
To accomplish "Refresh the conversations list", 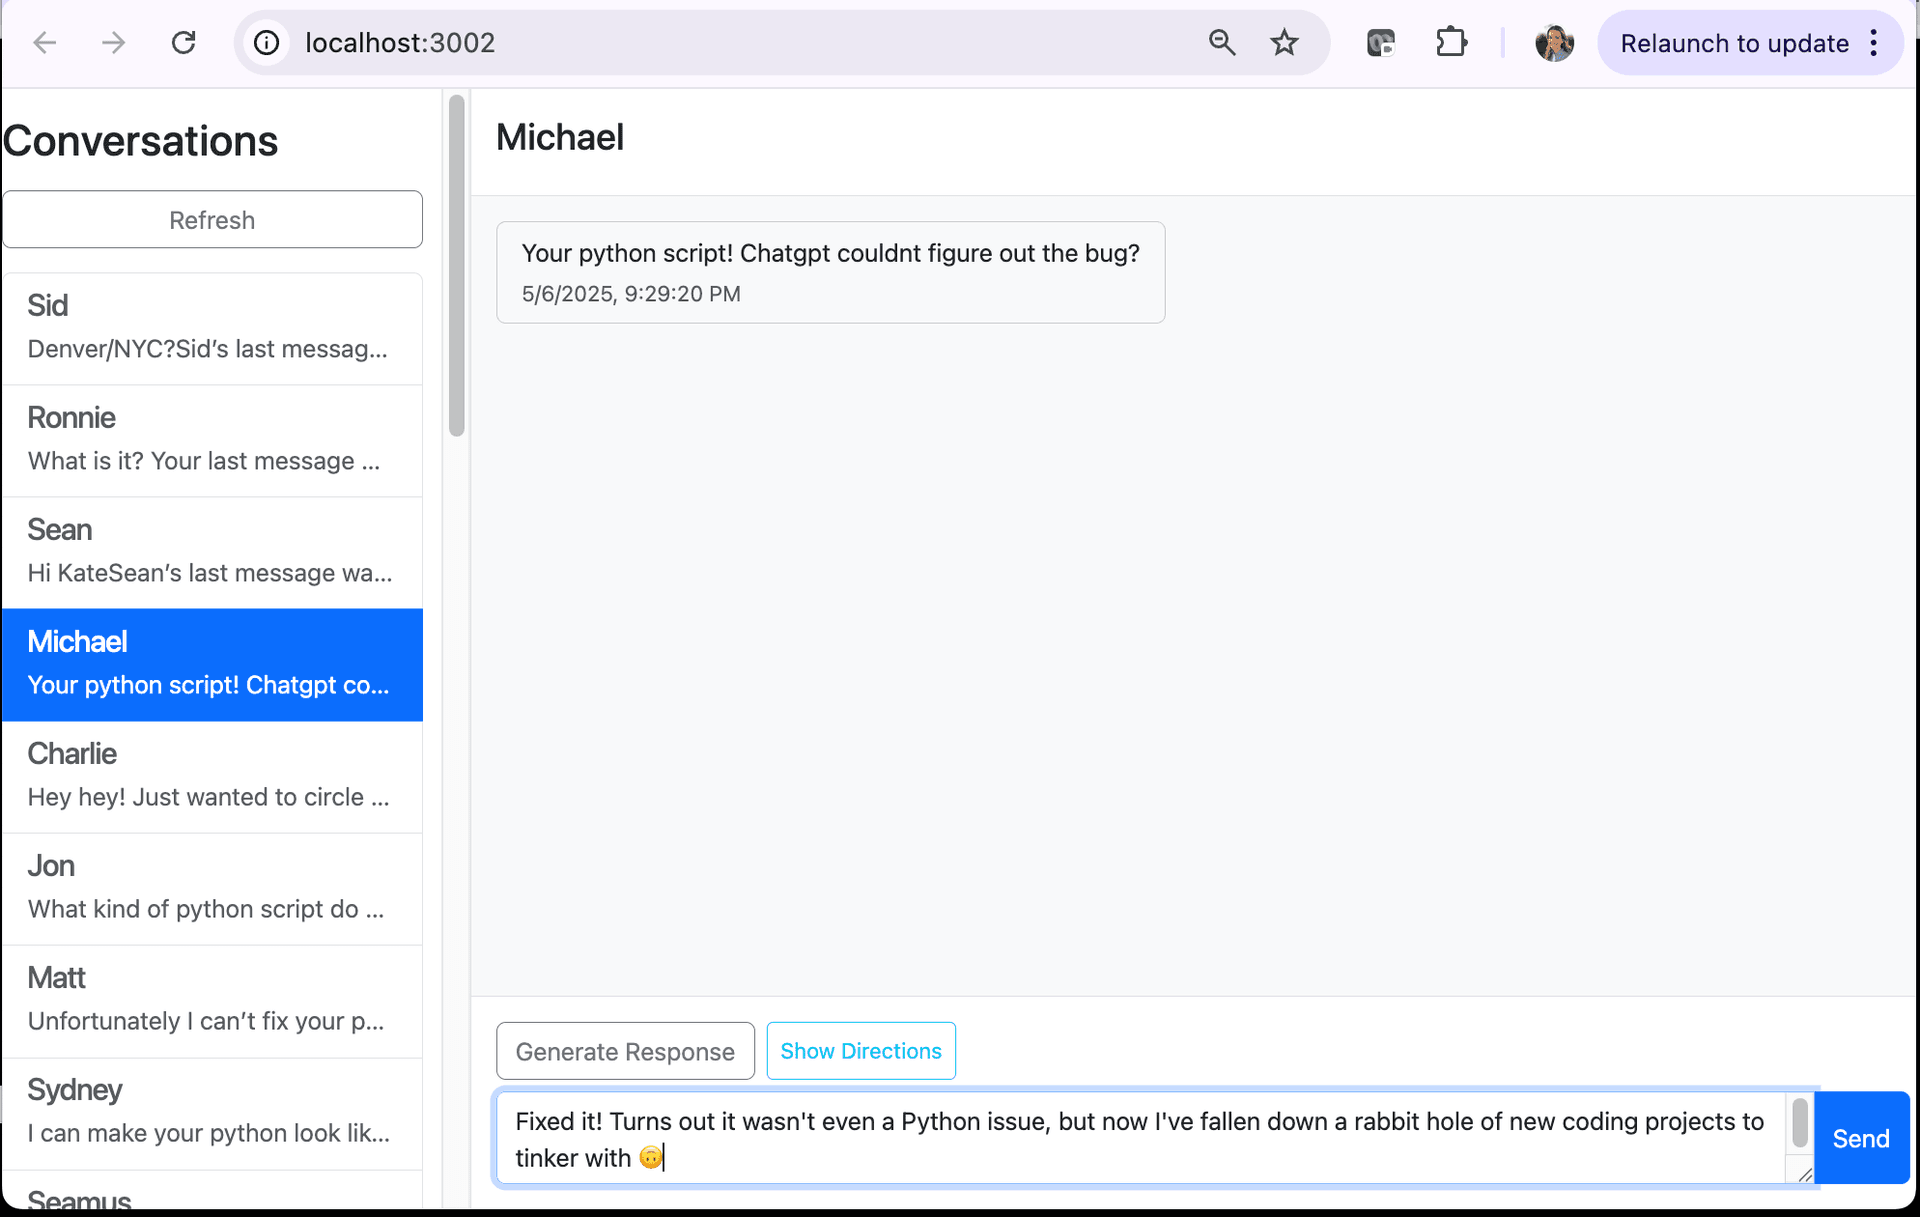I will tap(212, 219).
